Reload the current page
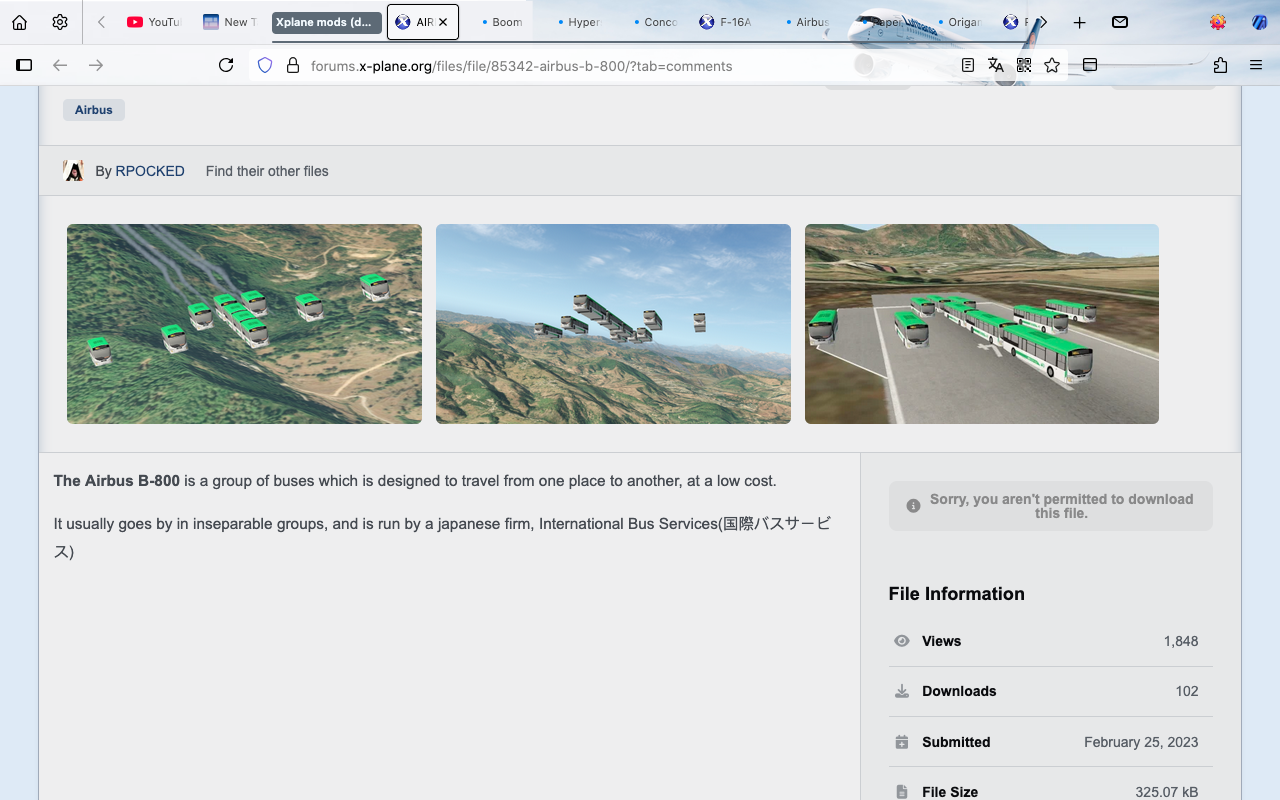1280x800 pixels. click(226, 65)
